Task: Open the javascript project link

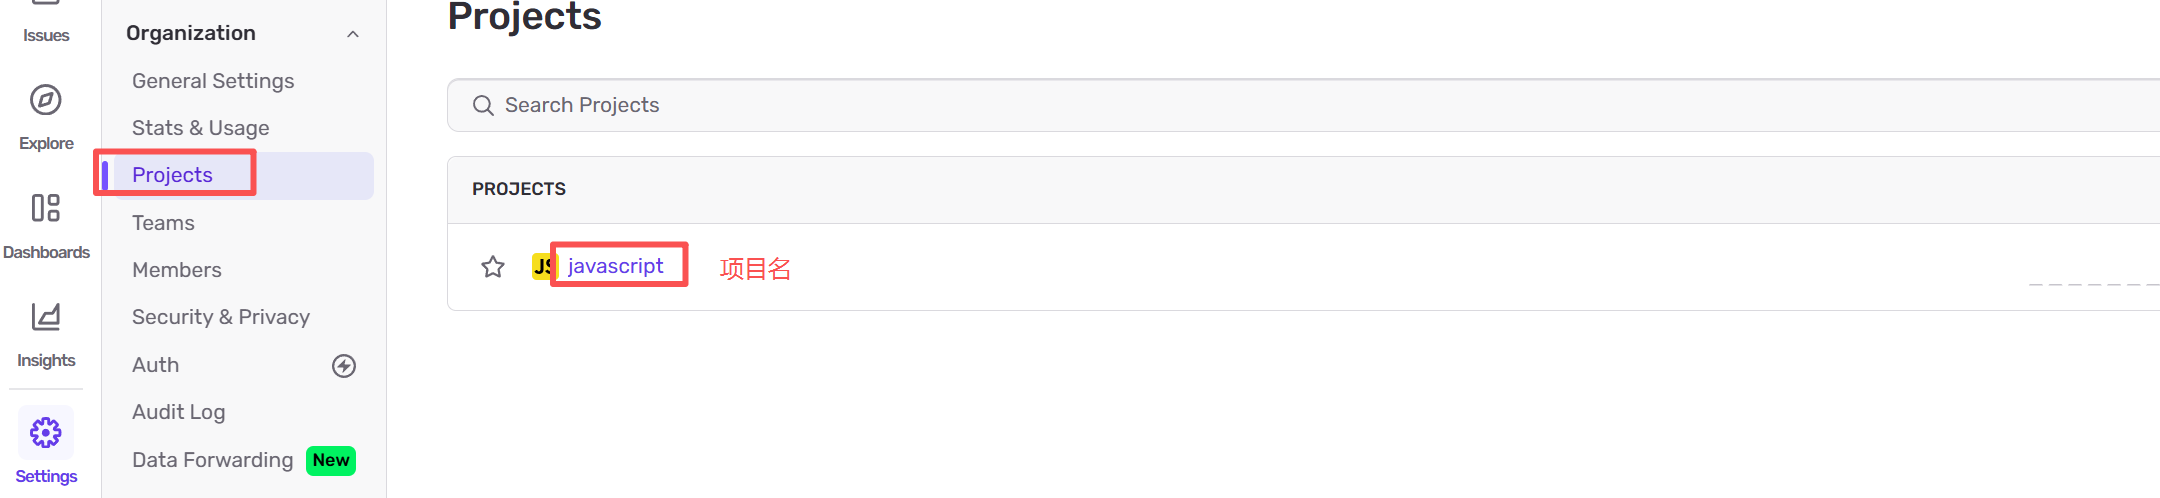Action: click(615, 266)
